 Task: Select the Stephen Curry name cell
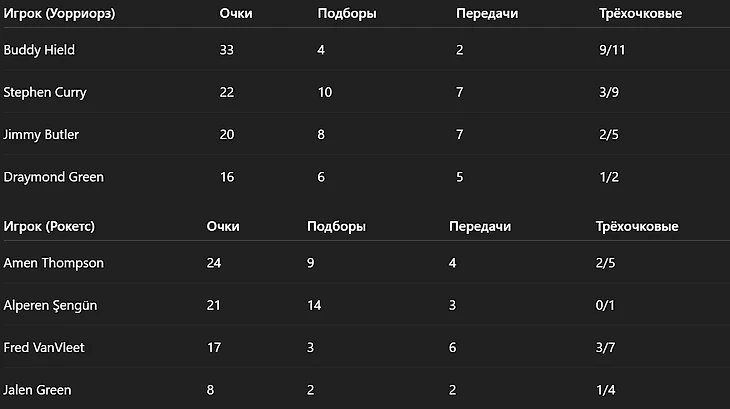coord(45,92)
